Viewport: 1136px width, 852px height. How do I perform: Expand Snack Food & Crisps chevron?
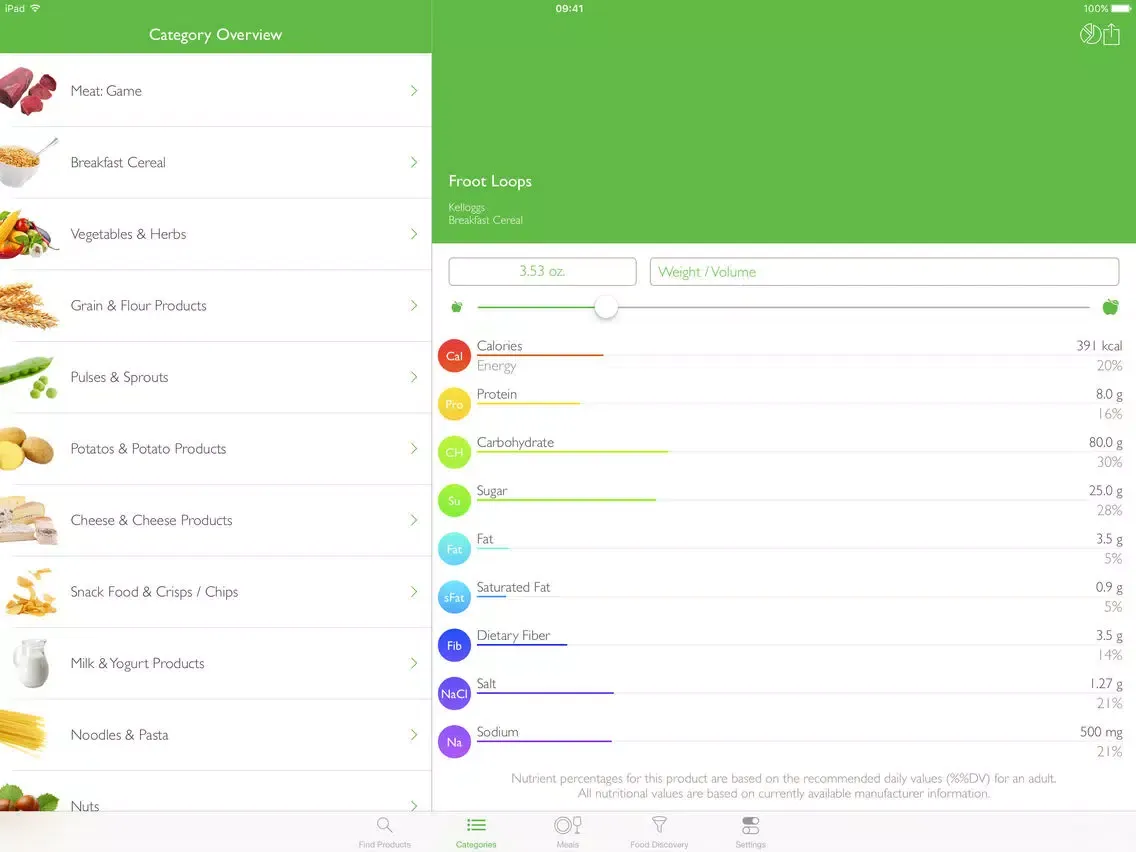click(x=414, y=592)
